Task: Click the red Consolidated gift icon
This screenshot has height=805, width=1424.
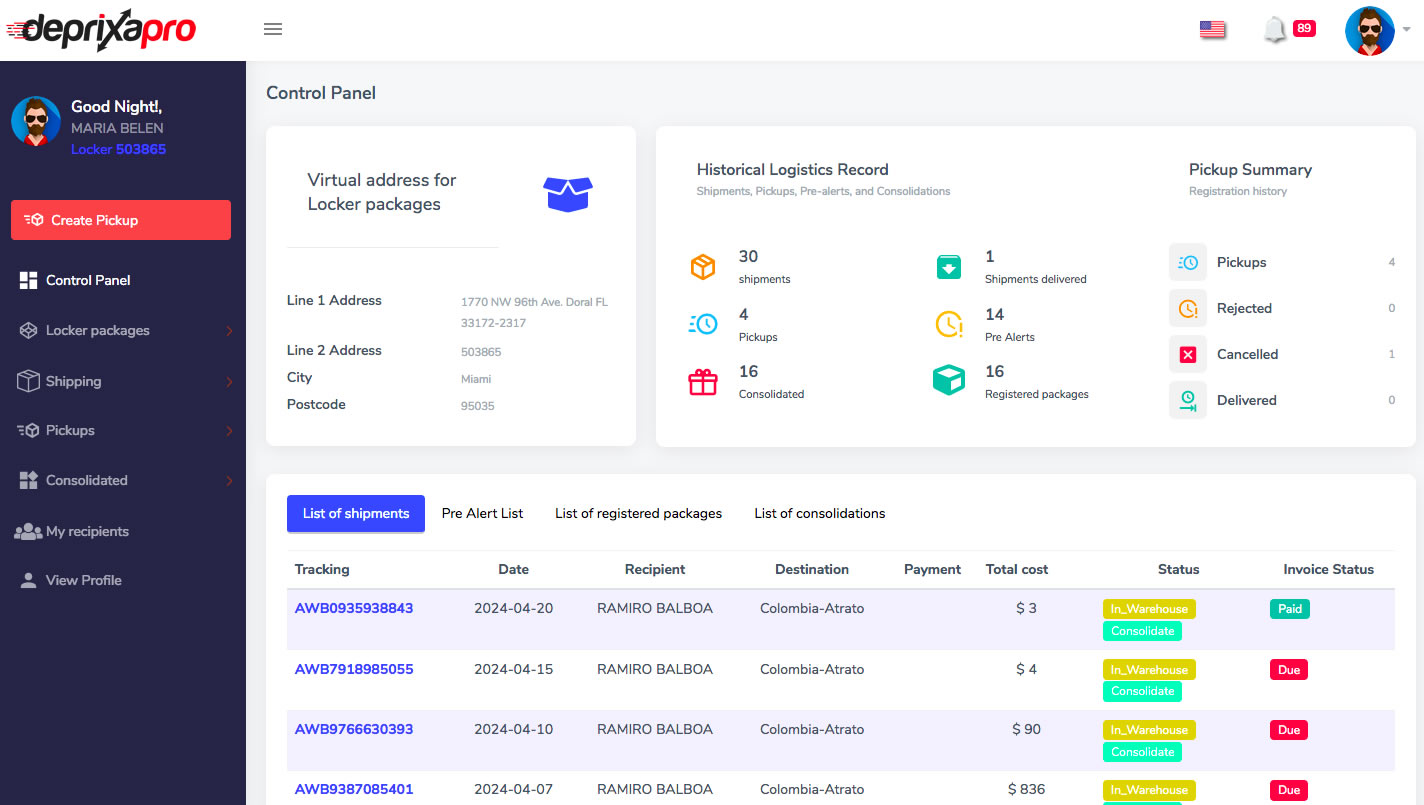Action: [x=703, y=382]
